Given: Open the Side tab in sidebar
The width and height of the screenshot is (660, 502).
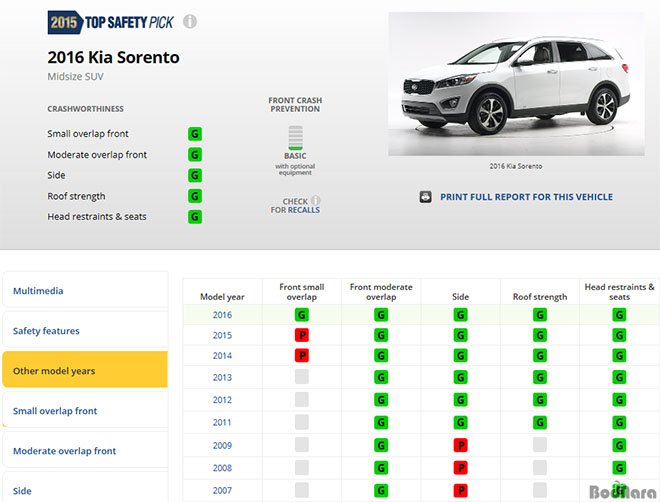Looking at the screenshot, I should (85, 488).
